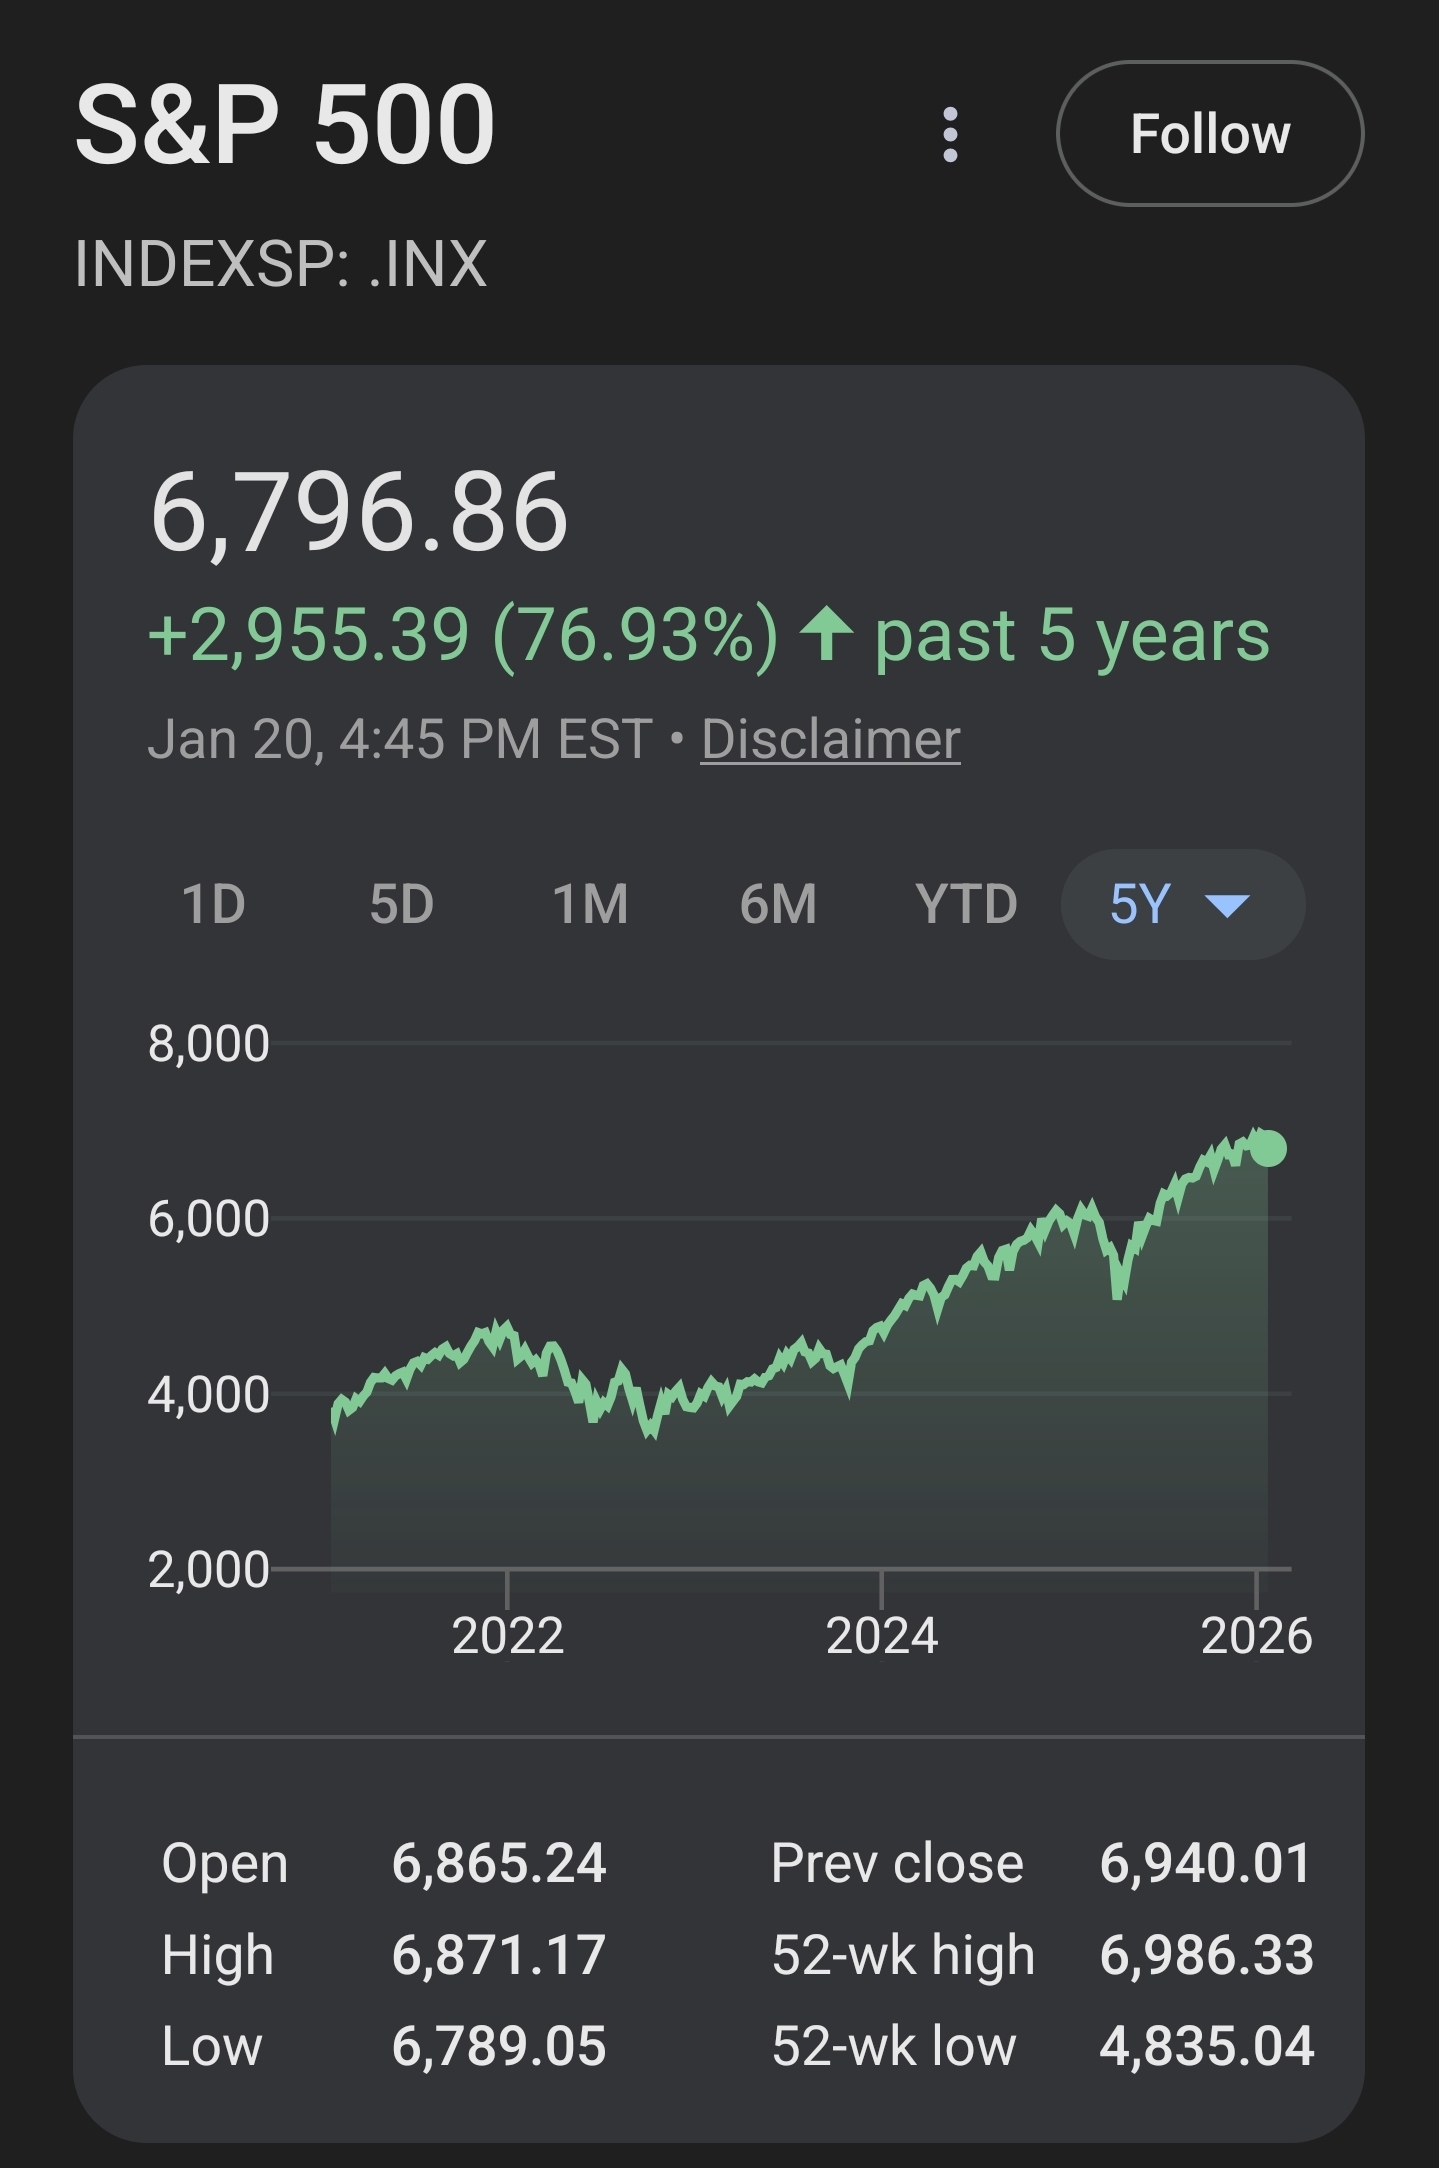The height and width of the screenshot is (2168, 1439).
Task: Open the Disclaimer link
Action: 830,740
